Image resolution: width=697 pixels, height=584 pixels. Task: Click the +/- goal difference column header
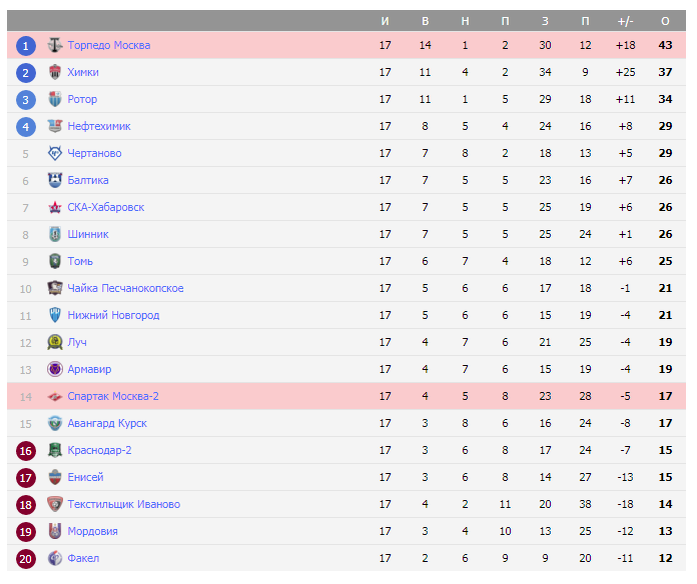click(626, 21)
